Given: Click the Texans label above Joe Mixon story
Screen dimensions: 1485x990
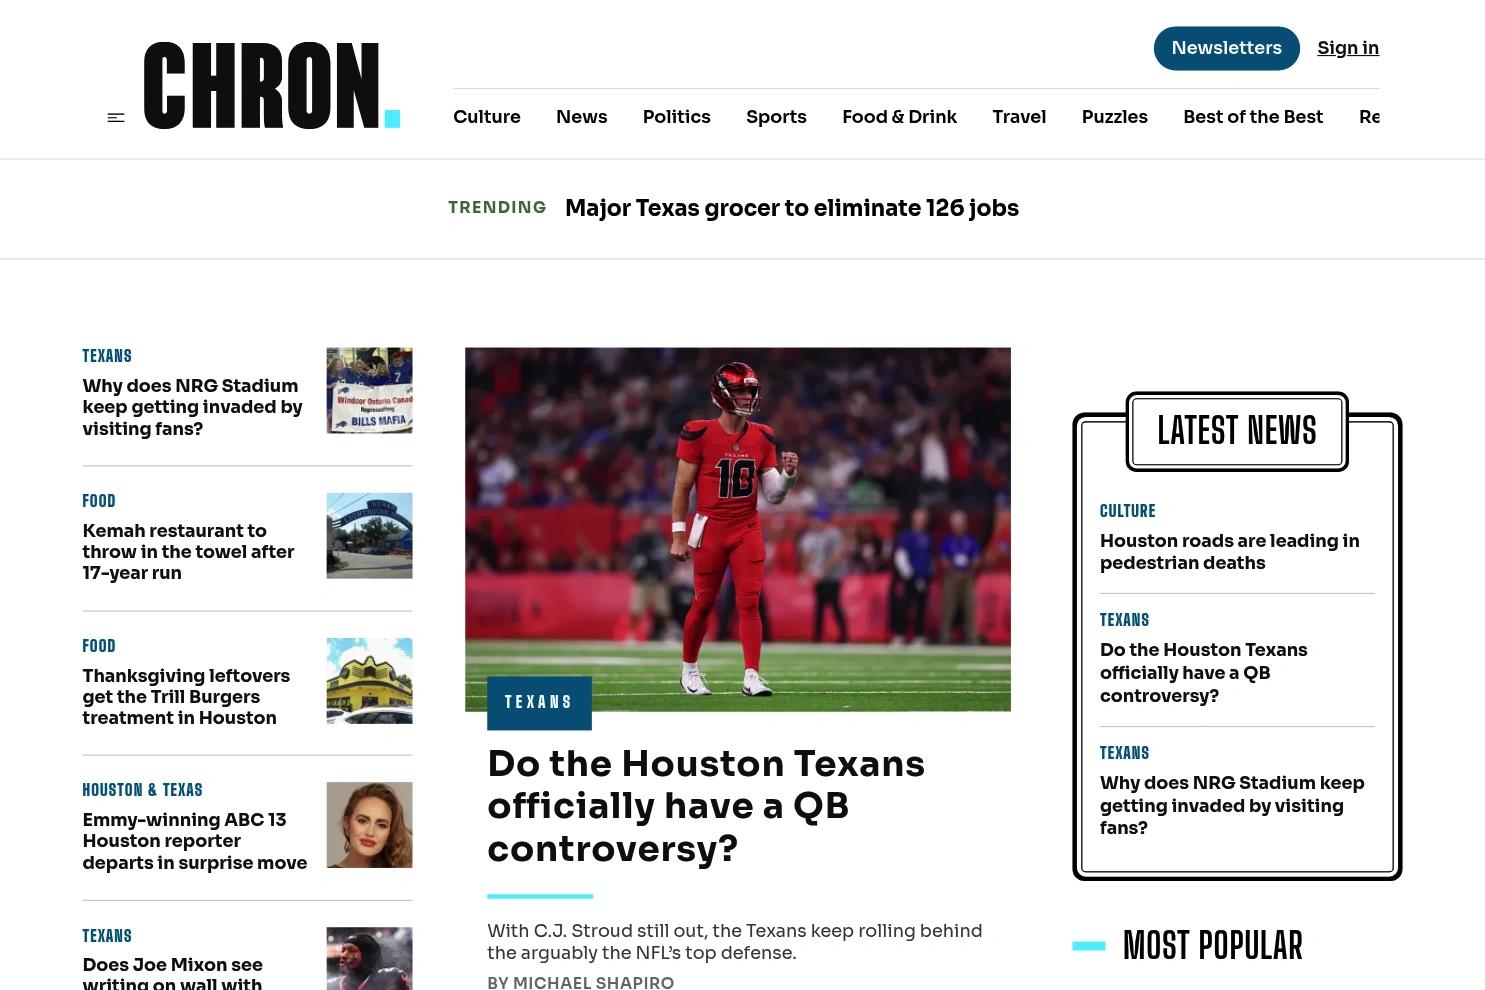Looking at the screenshot, I should pyautogui.click(x=107, y=936).
